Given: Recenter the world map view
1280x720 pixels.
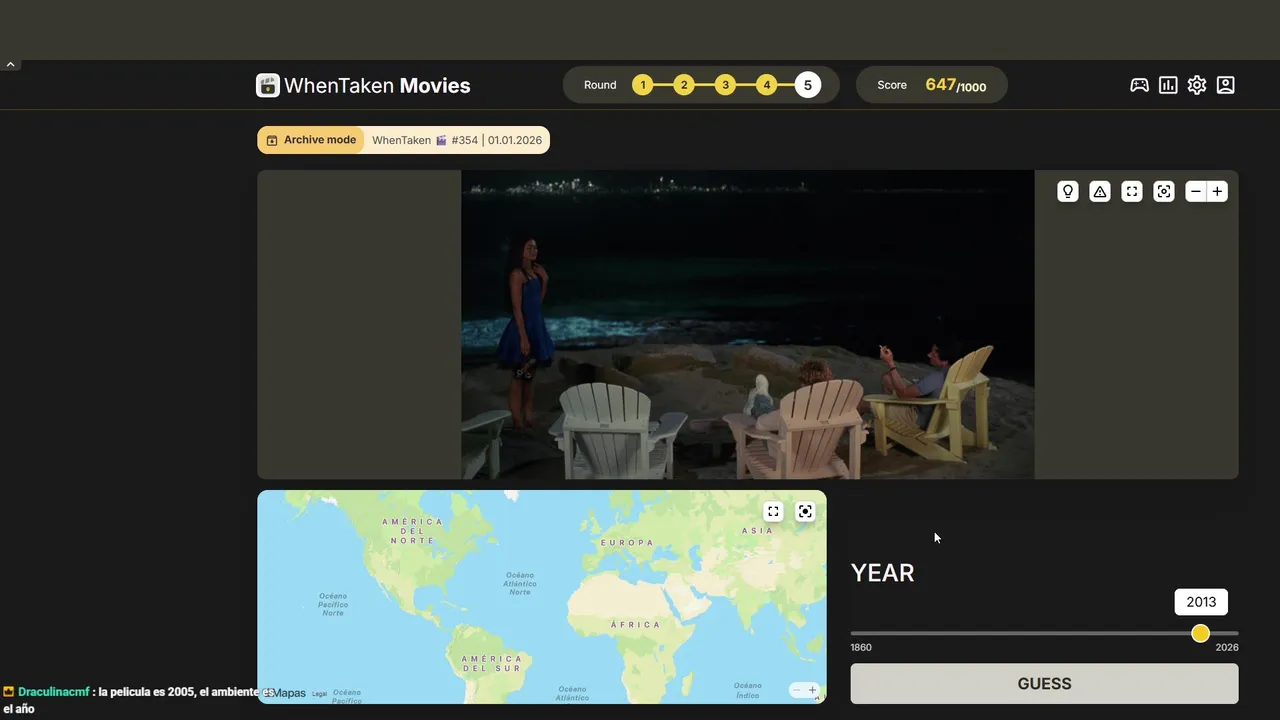Looking at the screenshot, I should [x=805, y=511].
